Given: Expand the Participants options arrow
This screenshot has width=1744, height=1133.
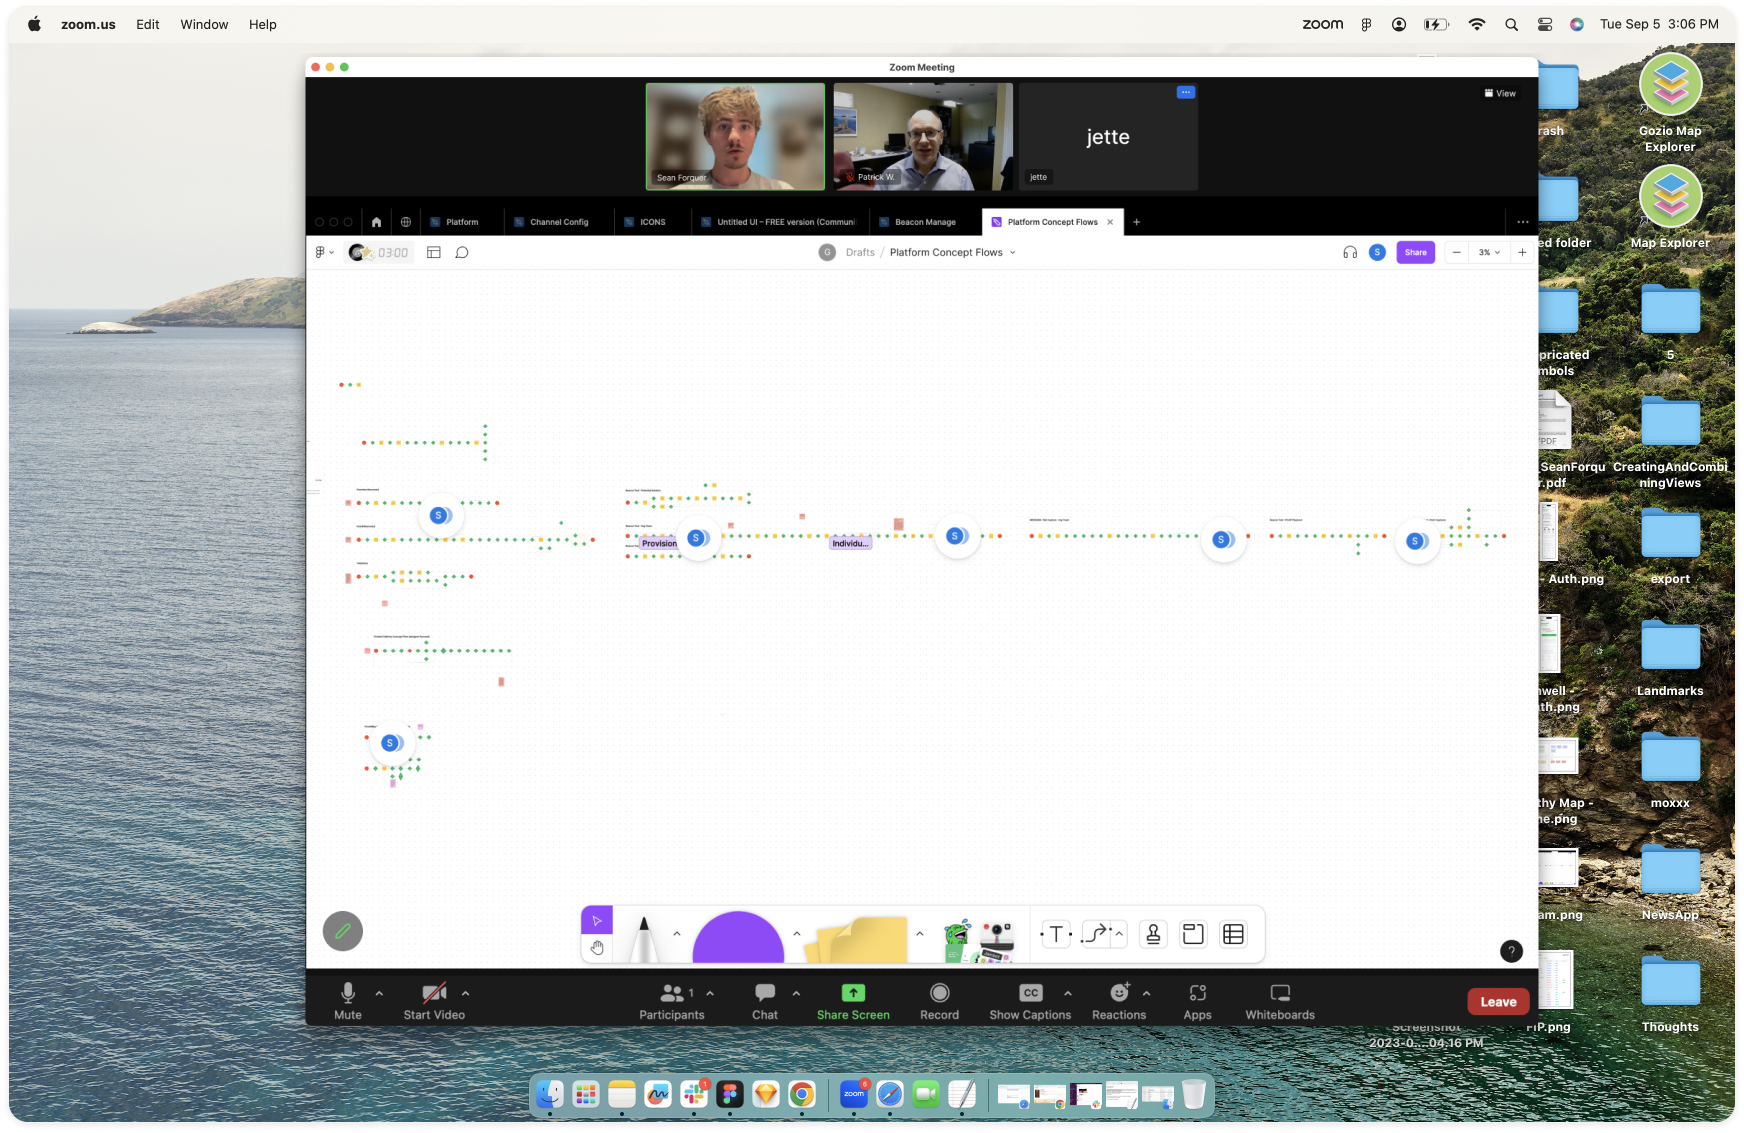Looking at the screenshot, I should coord(710,993).
